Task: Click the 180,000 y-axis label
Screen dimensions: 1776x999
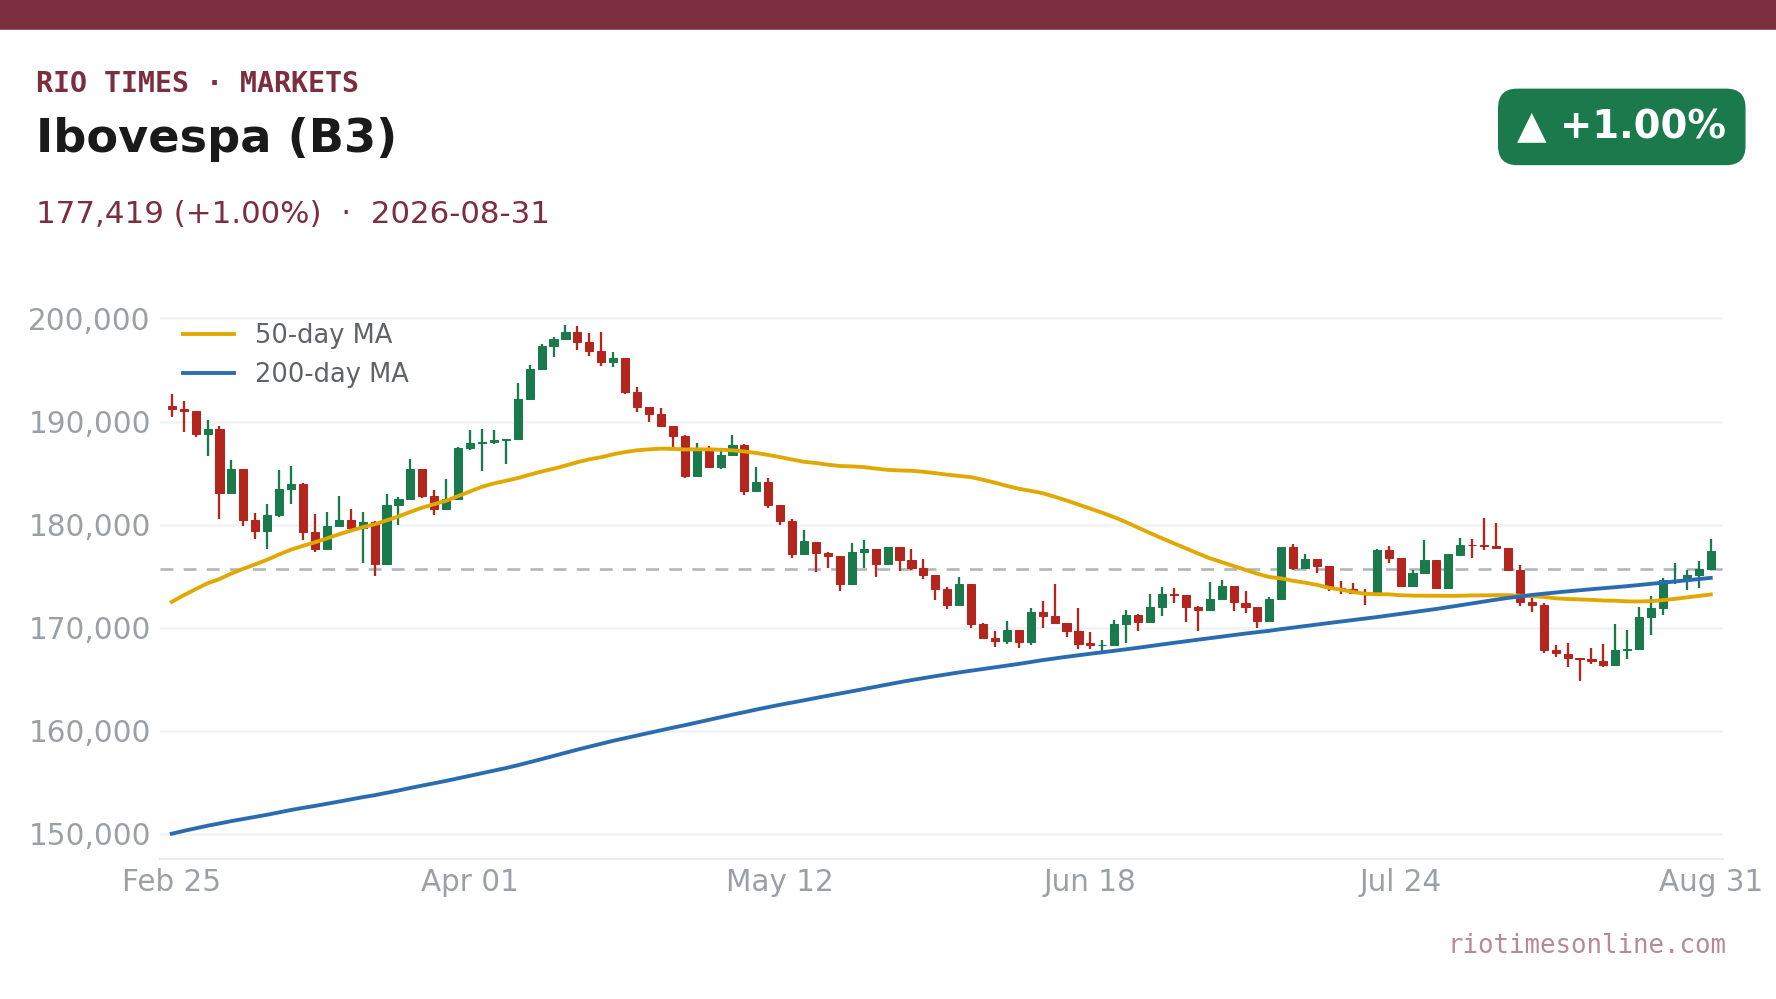Action: pos(89,526)
